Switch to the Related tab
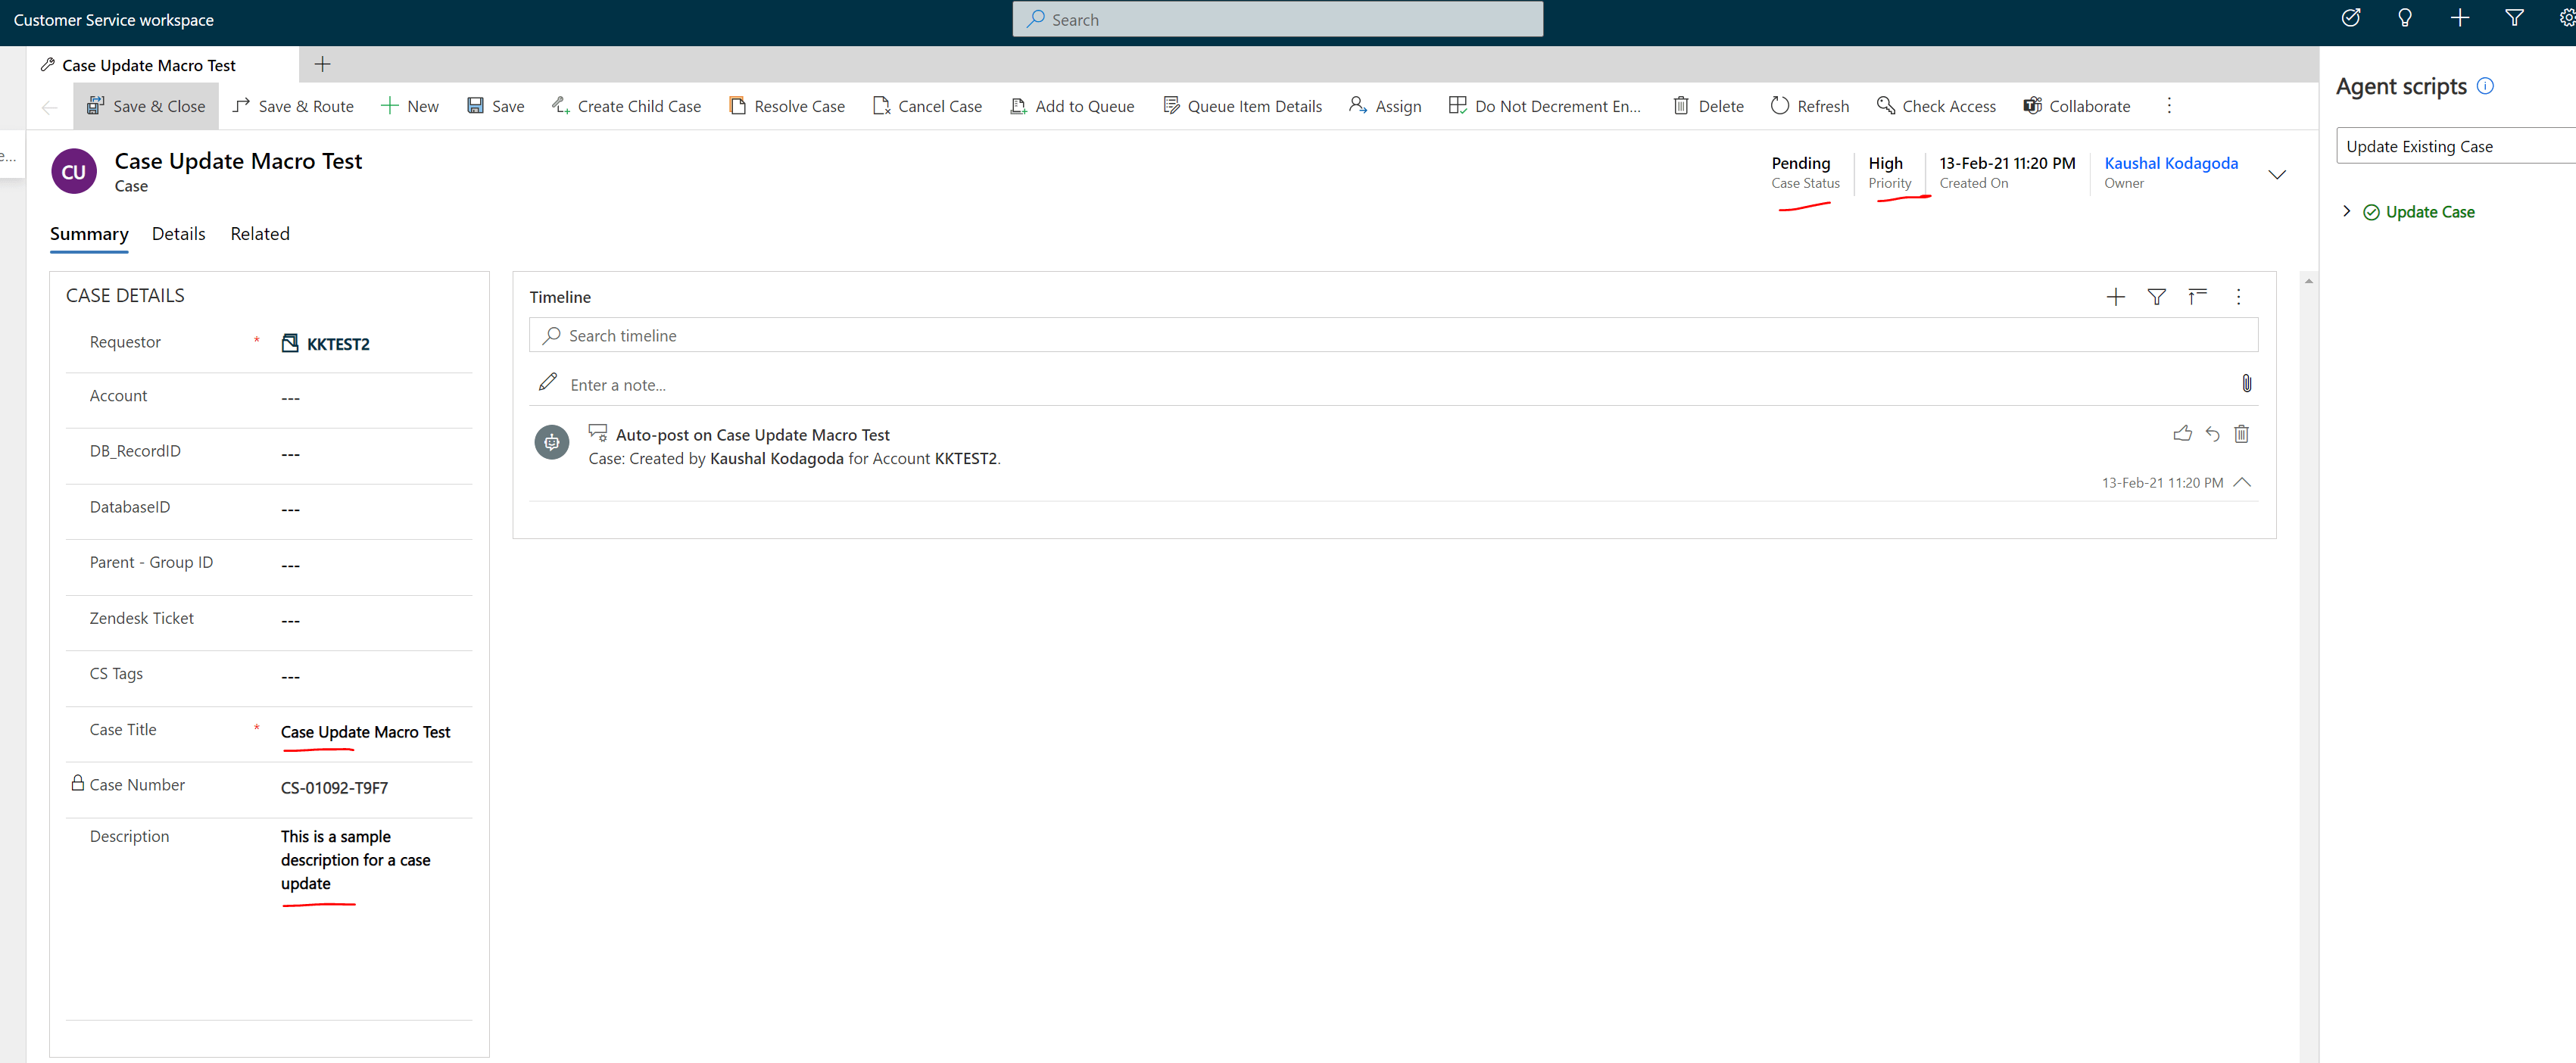Image resolution: width=2576 pixels, height=1063 pixels. pos(260,234)
